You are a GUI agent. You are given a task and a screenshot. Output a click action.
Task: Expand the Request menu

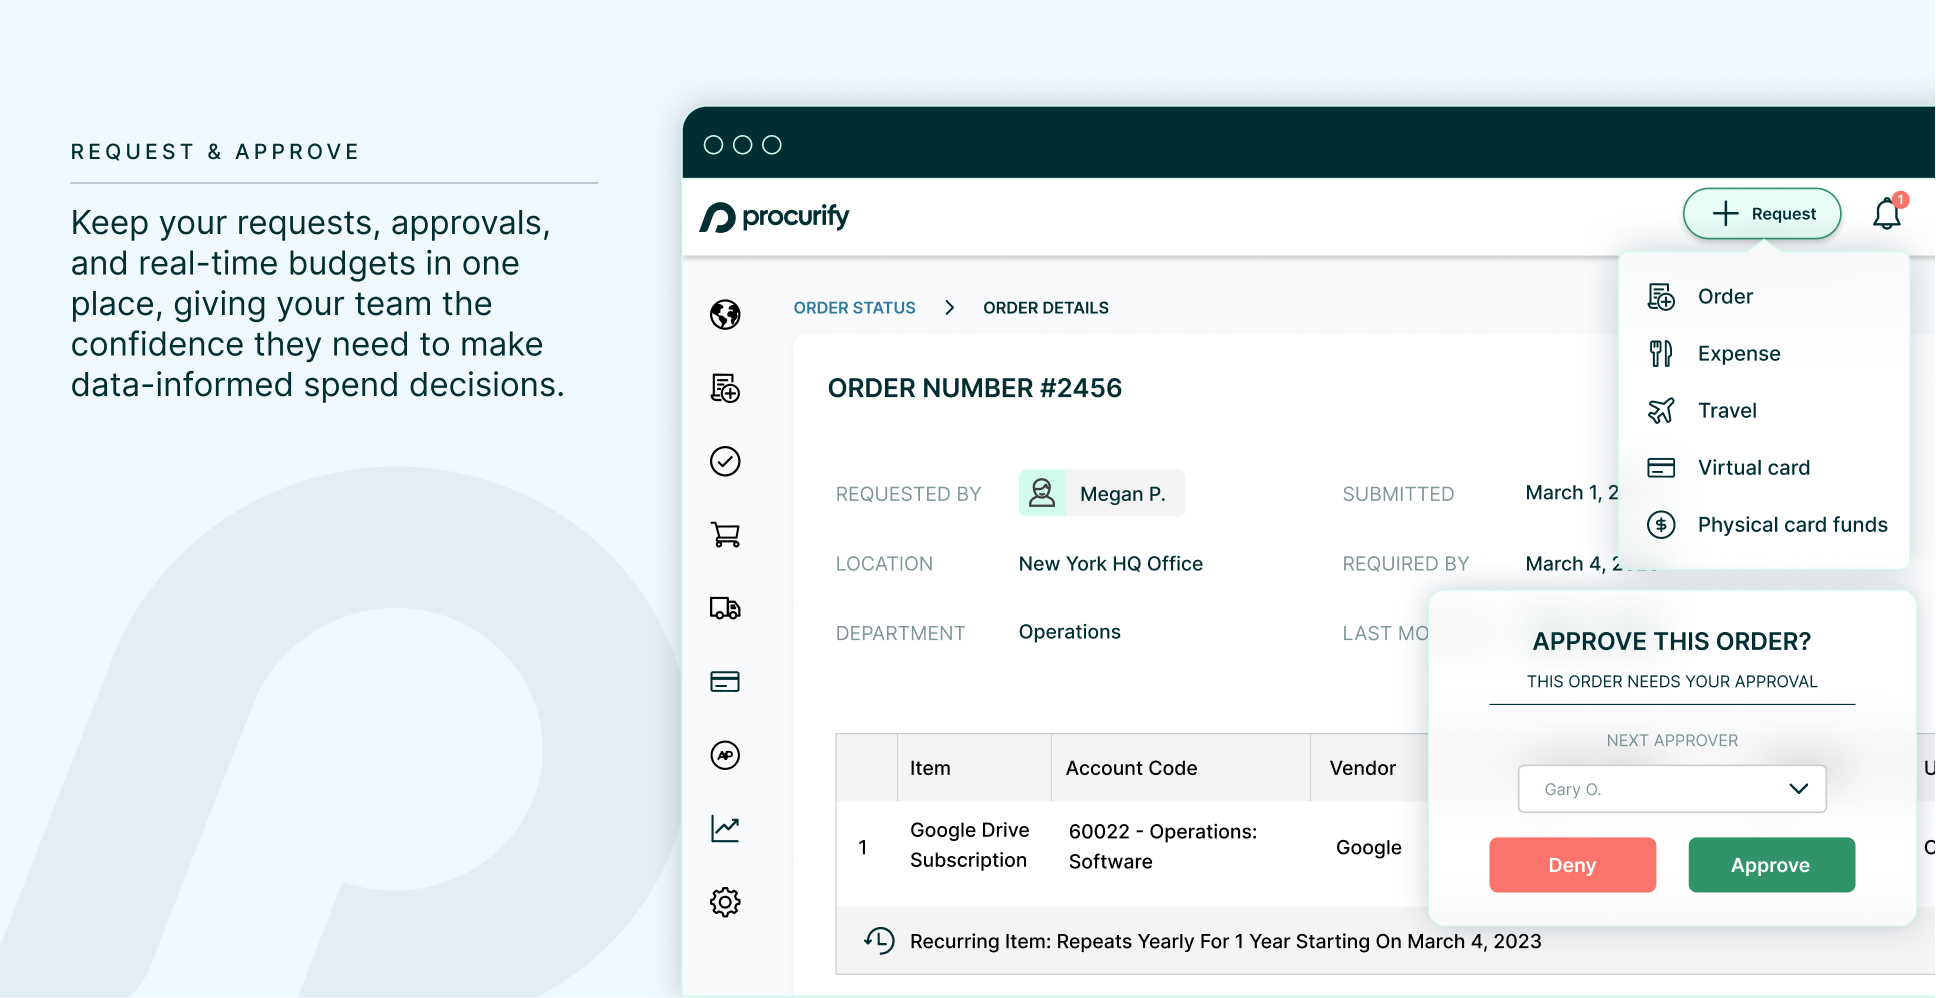(x=1762, y=213)
